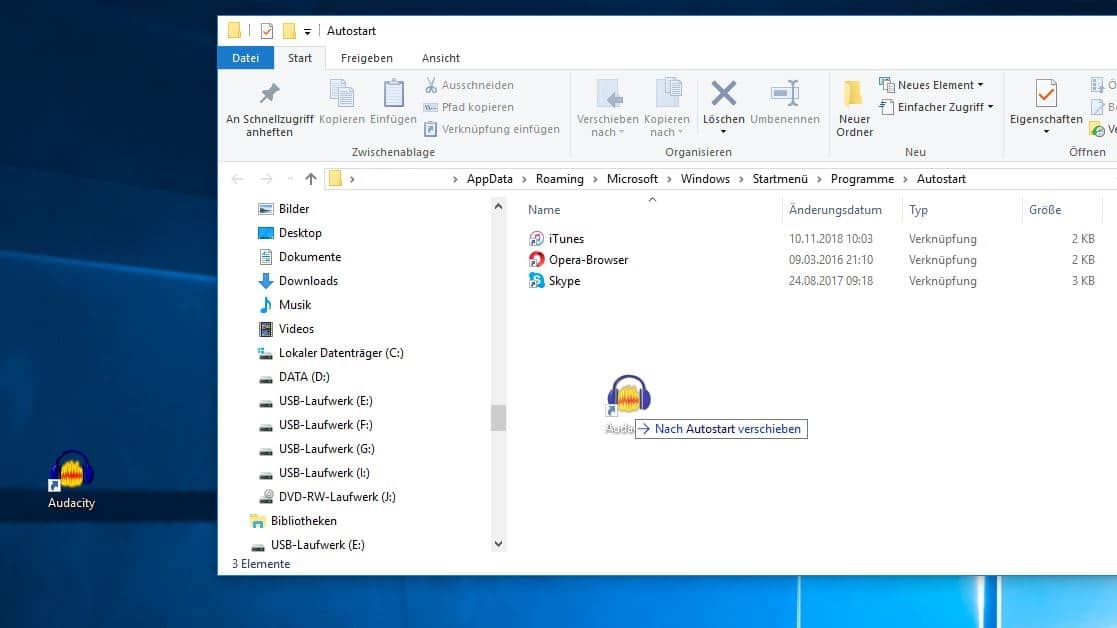Navigate to Startmenü in the address breadcrumb

pos(782,178)
